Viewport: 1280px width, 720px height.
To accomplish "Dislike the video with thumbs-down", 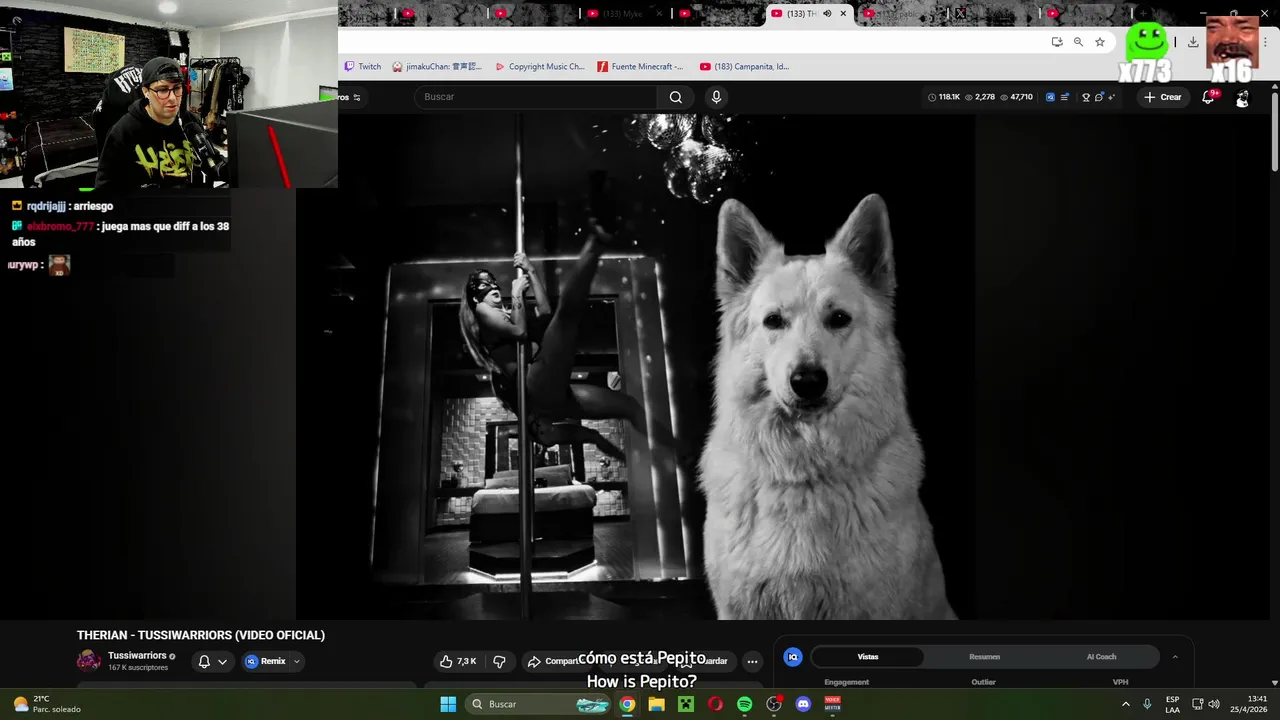I will click(x=499, y=661).
